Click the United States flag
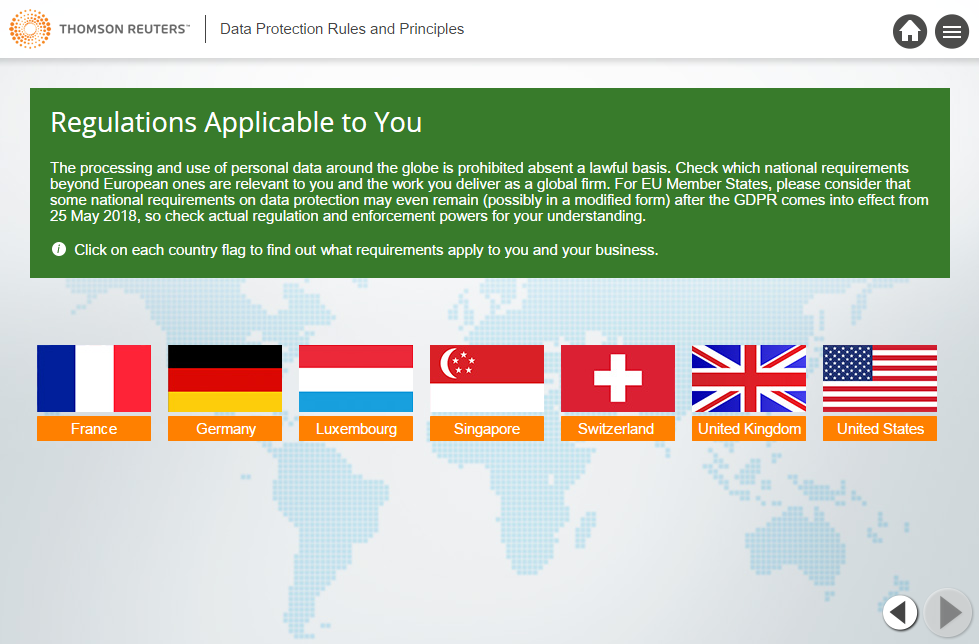The image size is (979, 644). [880, 378]
